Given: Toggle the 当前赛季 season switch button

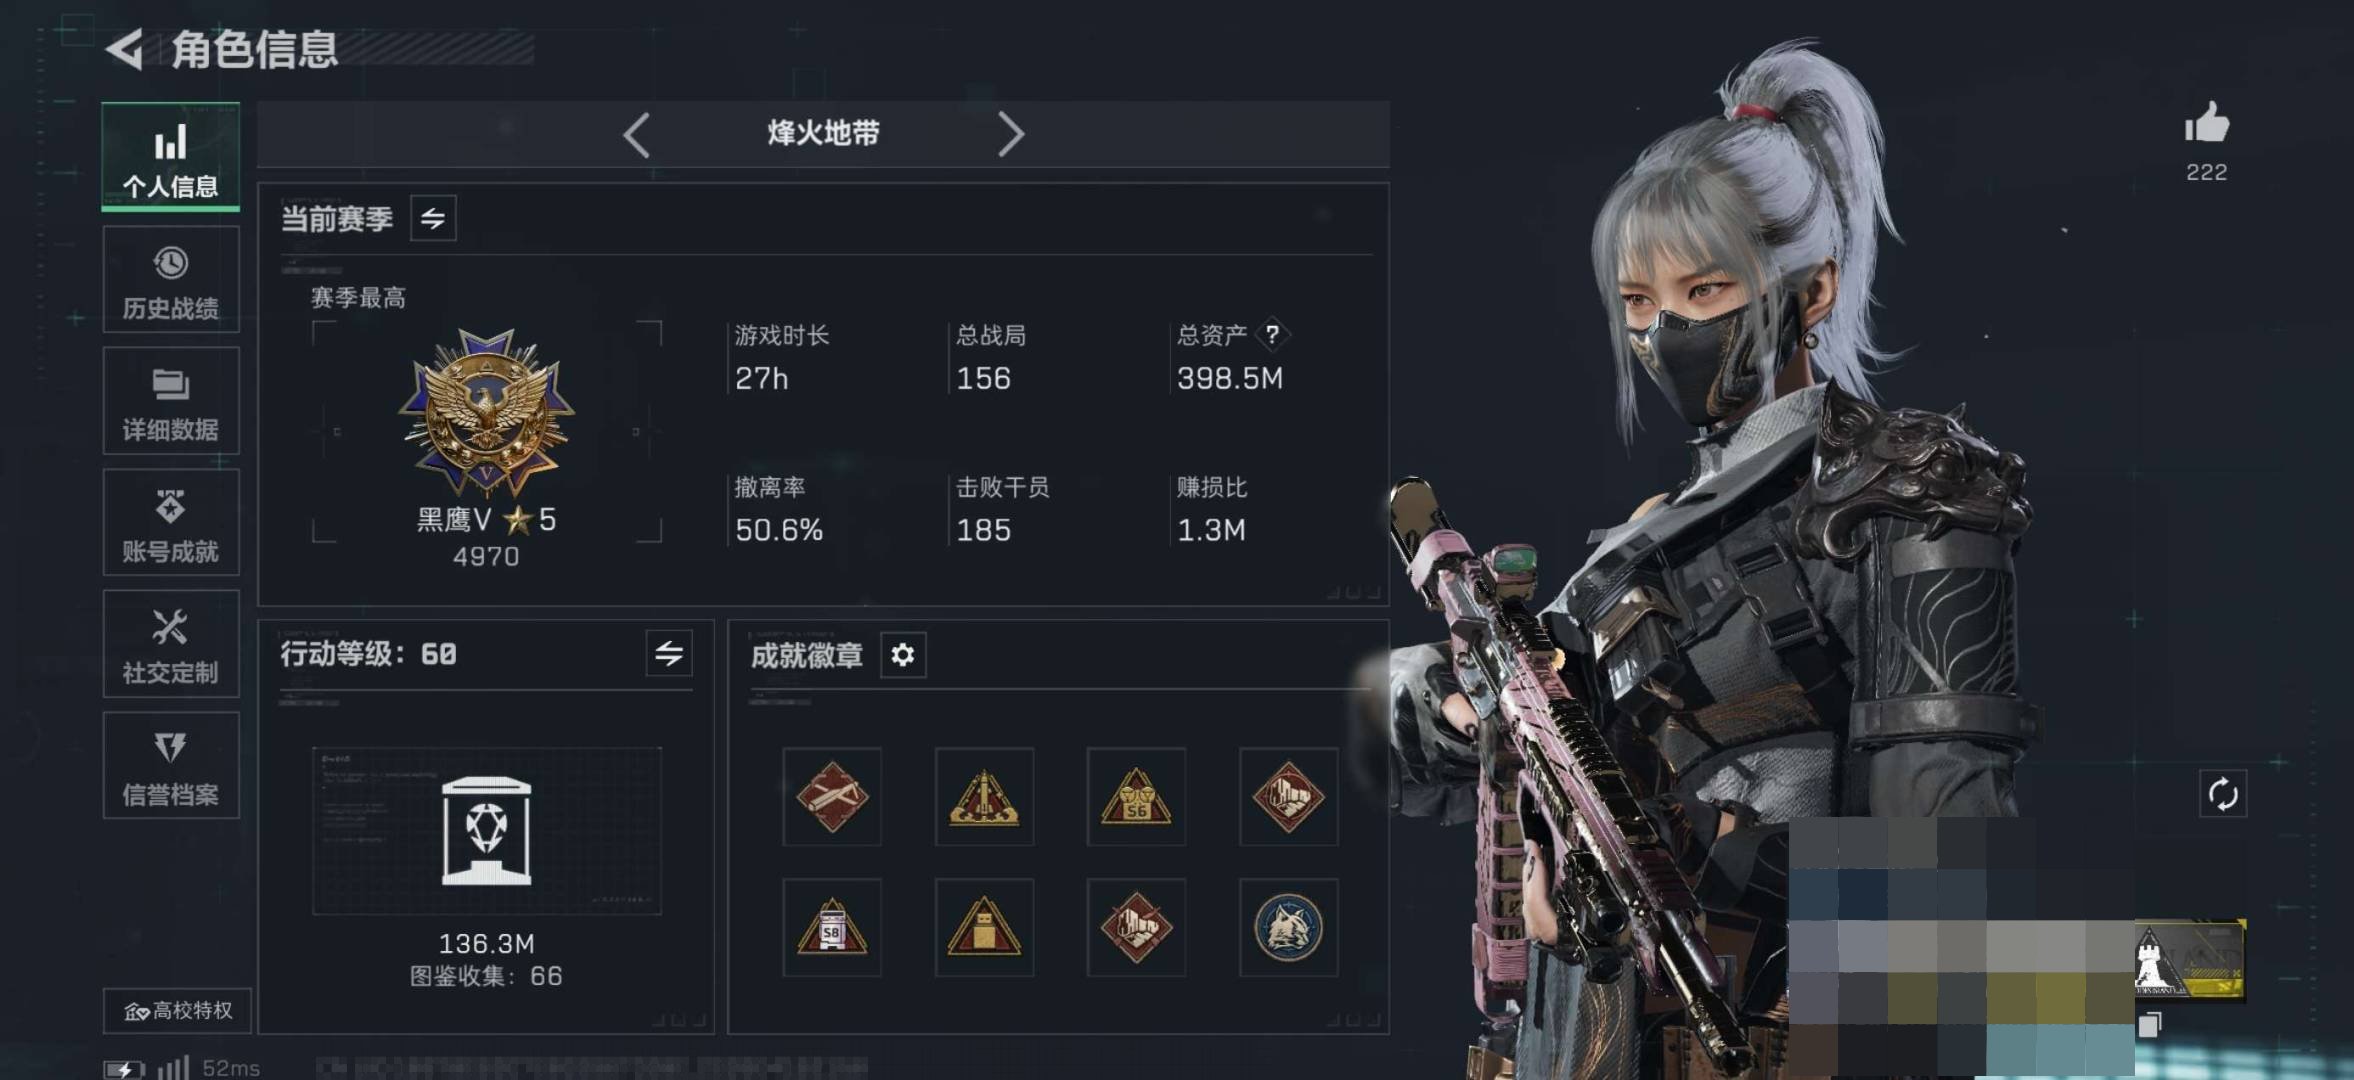Looking at the screenshot, I should point(433,219).
